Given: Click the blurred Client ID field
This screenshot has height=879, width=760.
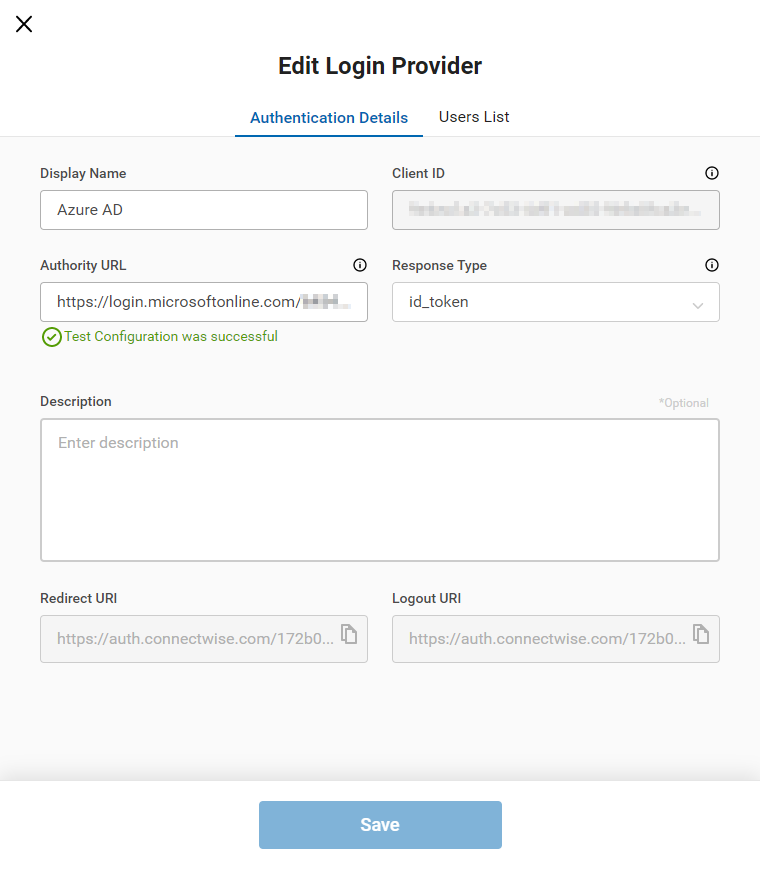Looking at the screenshot, I should pyautogui.click(x=556, y=210).
